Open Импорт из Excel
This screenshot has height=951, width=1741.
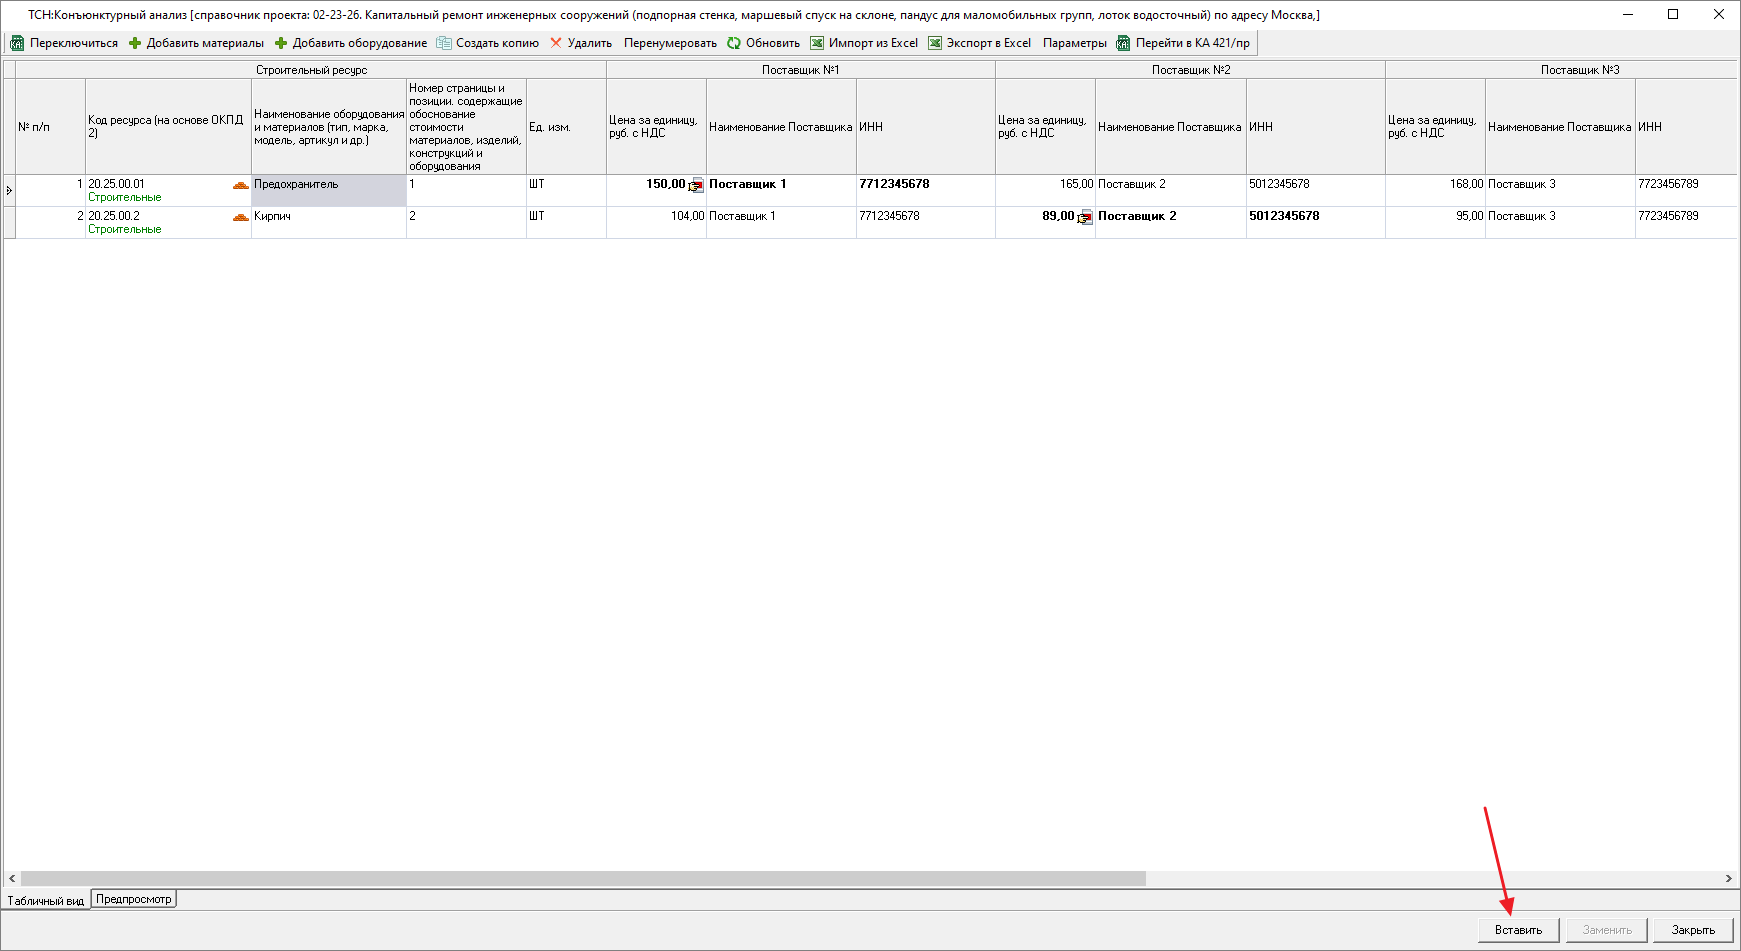817,43
